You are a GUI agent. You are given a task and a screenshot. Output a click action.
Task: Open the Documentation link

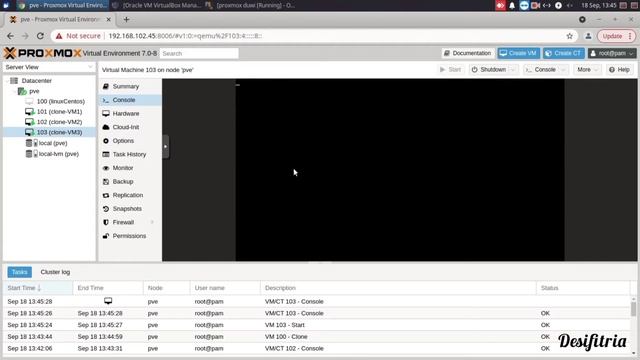pyautogui.click(x=467, y=53)
